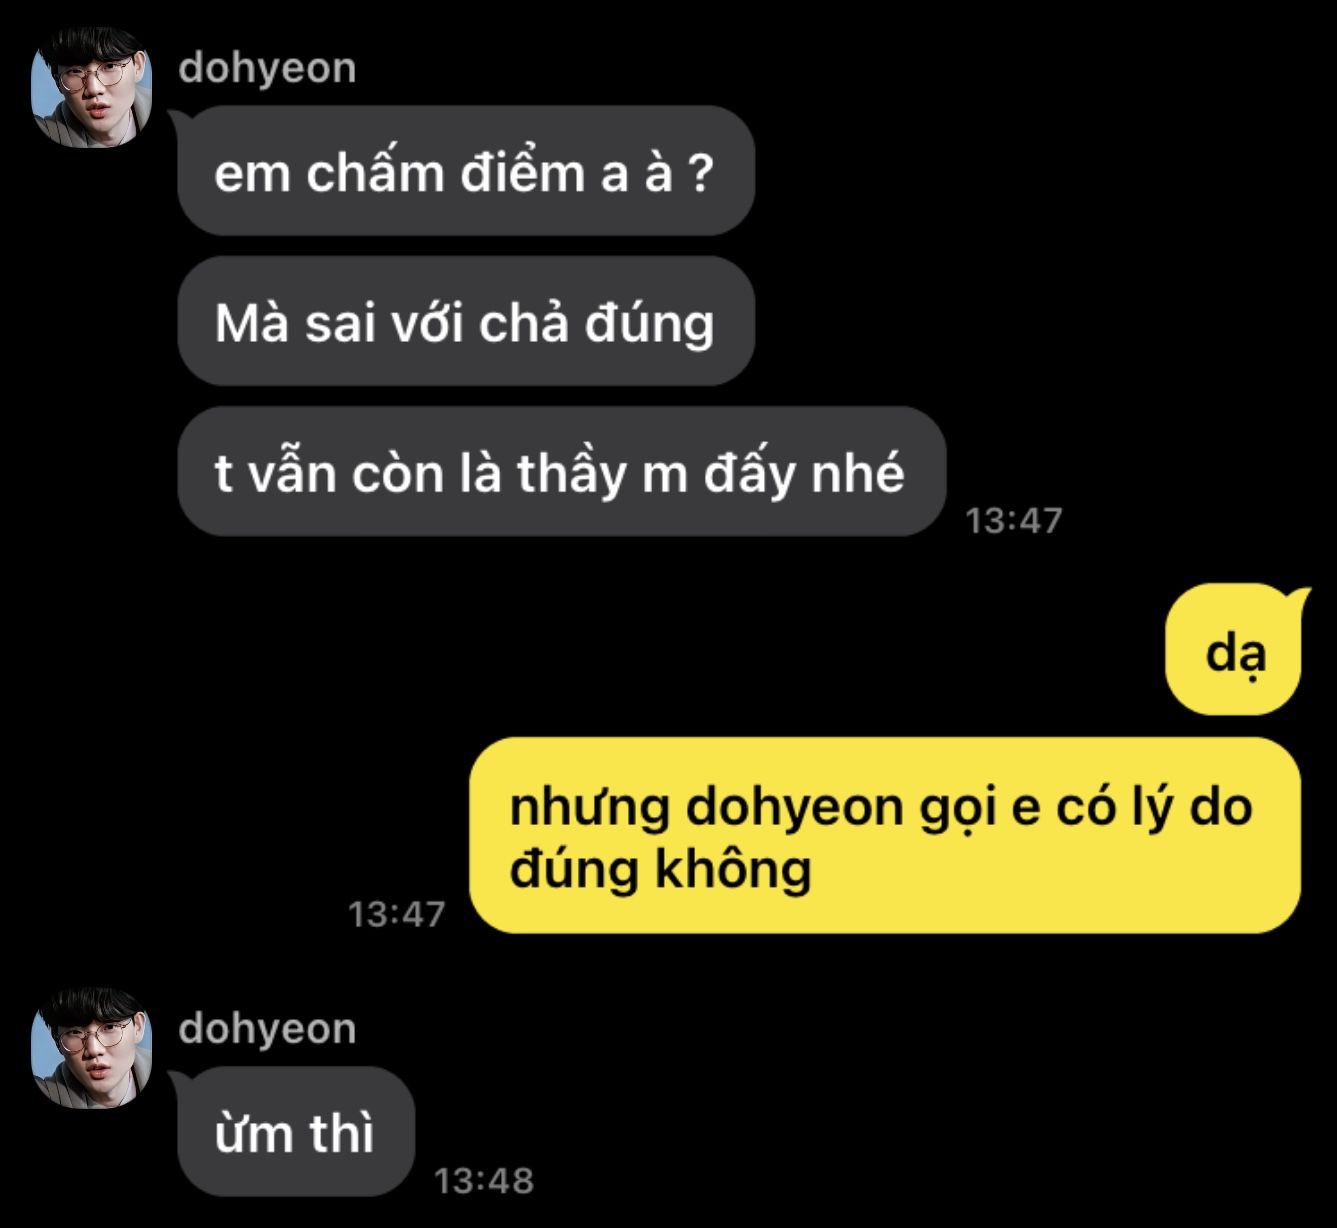Open dohyeon's top profile avatar
Viewport: 1337px width, 1228px height.
(91, 87)
